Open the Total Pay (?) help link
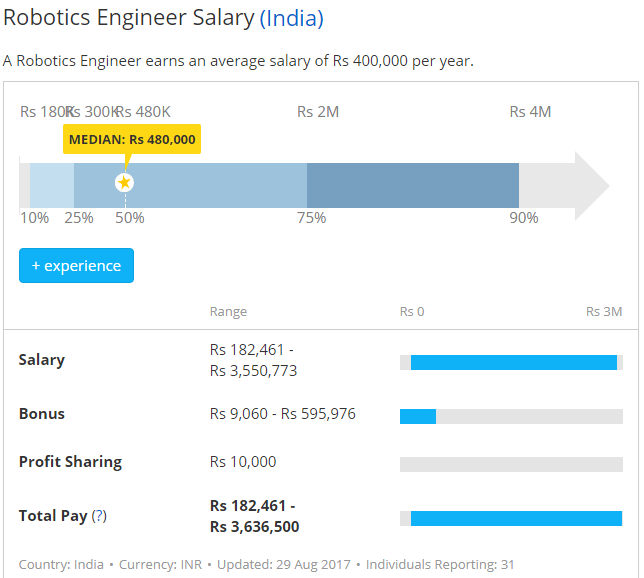The height and width of the screenshot is (578, 644). point(99,516)
